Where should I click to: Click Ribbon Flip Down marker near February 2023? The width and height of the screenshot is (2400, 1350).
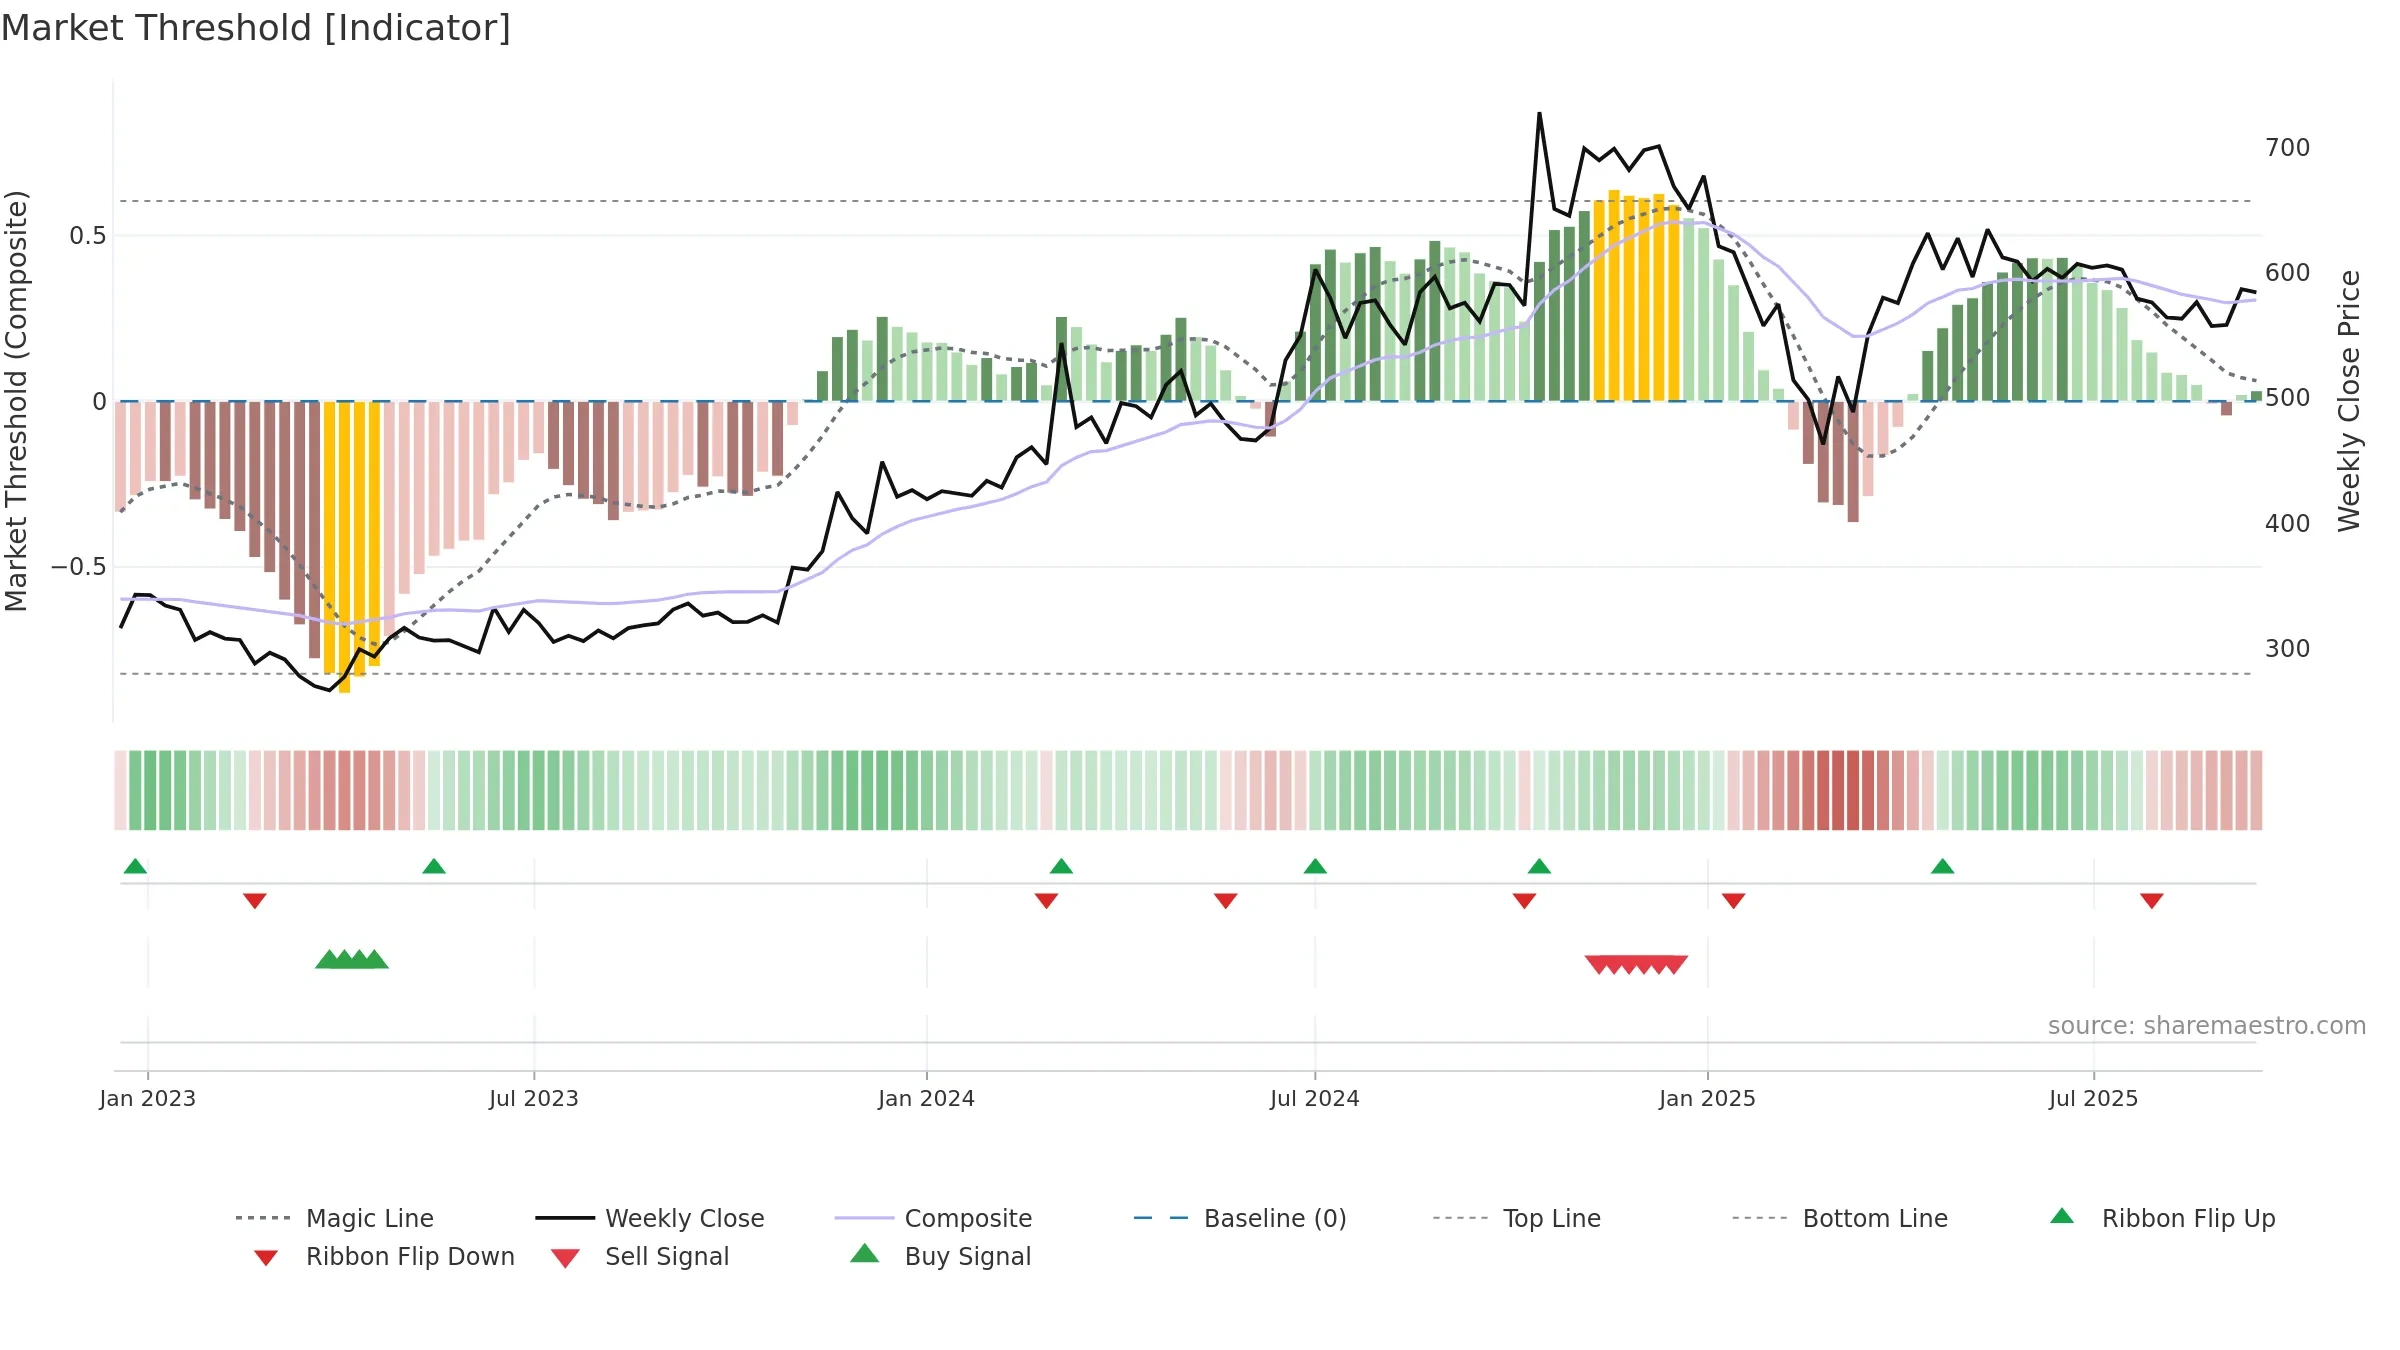[x=255, y=901]
